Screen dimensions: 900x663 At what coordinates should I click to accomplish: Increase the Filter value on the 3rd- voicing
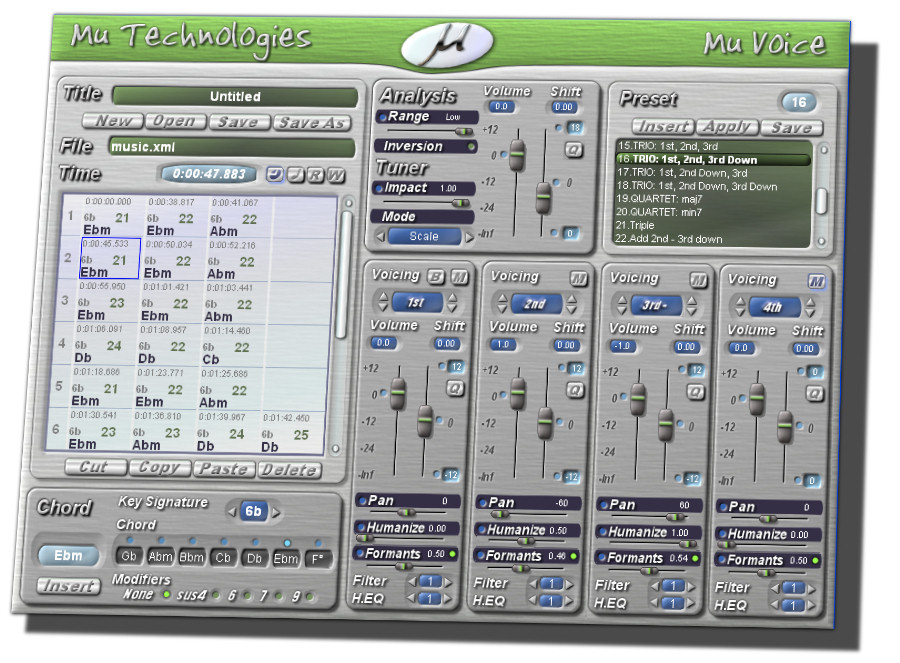pos(691,587)
